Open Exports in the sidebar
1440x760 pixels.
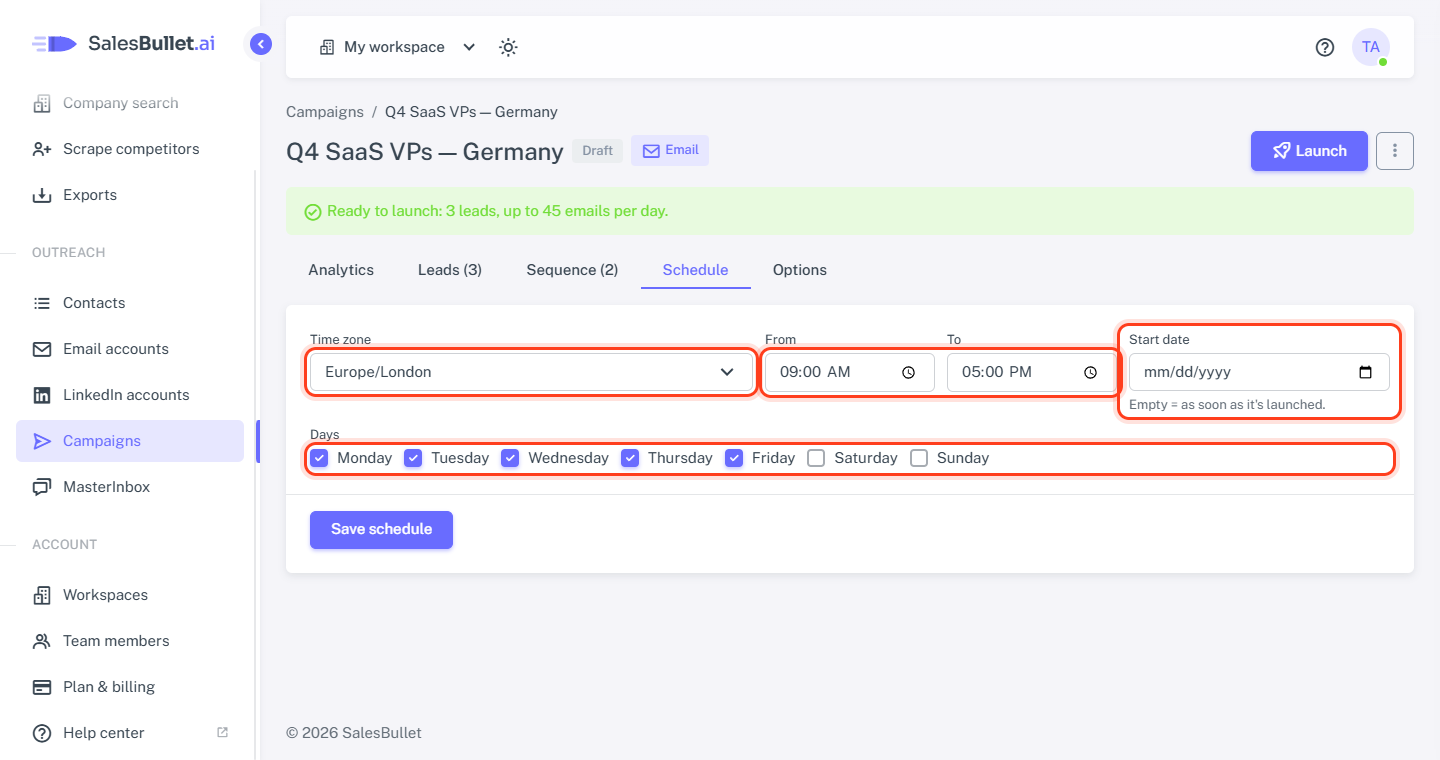130,195
